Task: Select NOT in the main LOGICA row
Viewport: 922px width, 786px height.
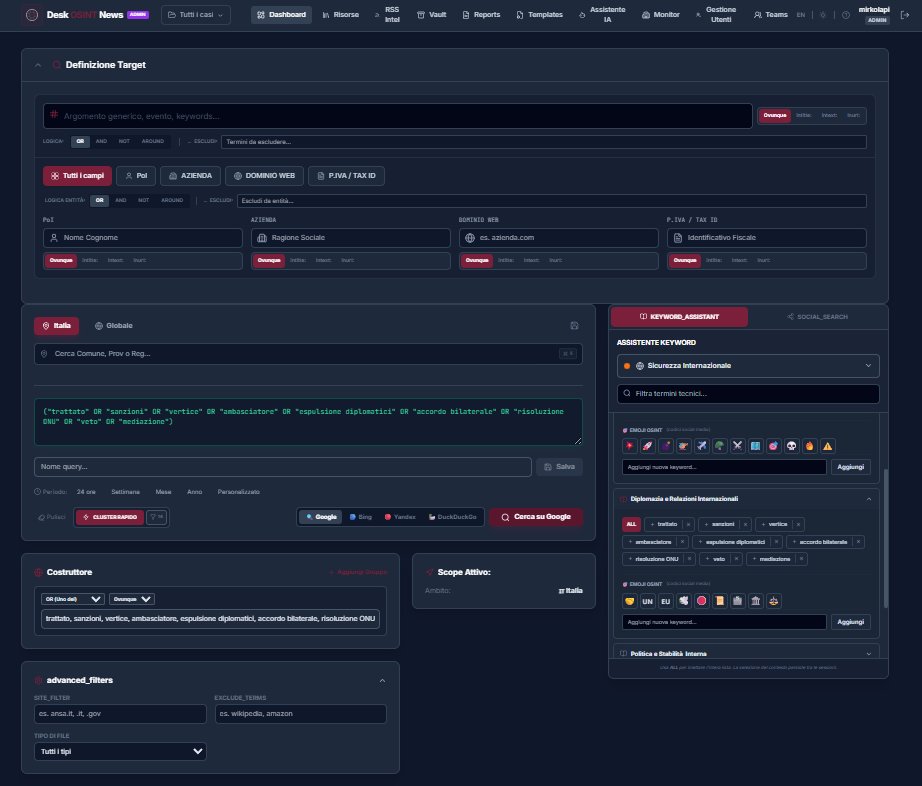Action: tap(124, 141)
